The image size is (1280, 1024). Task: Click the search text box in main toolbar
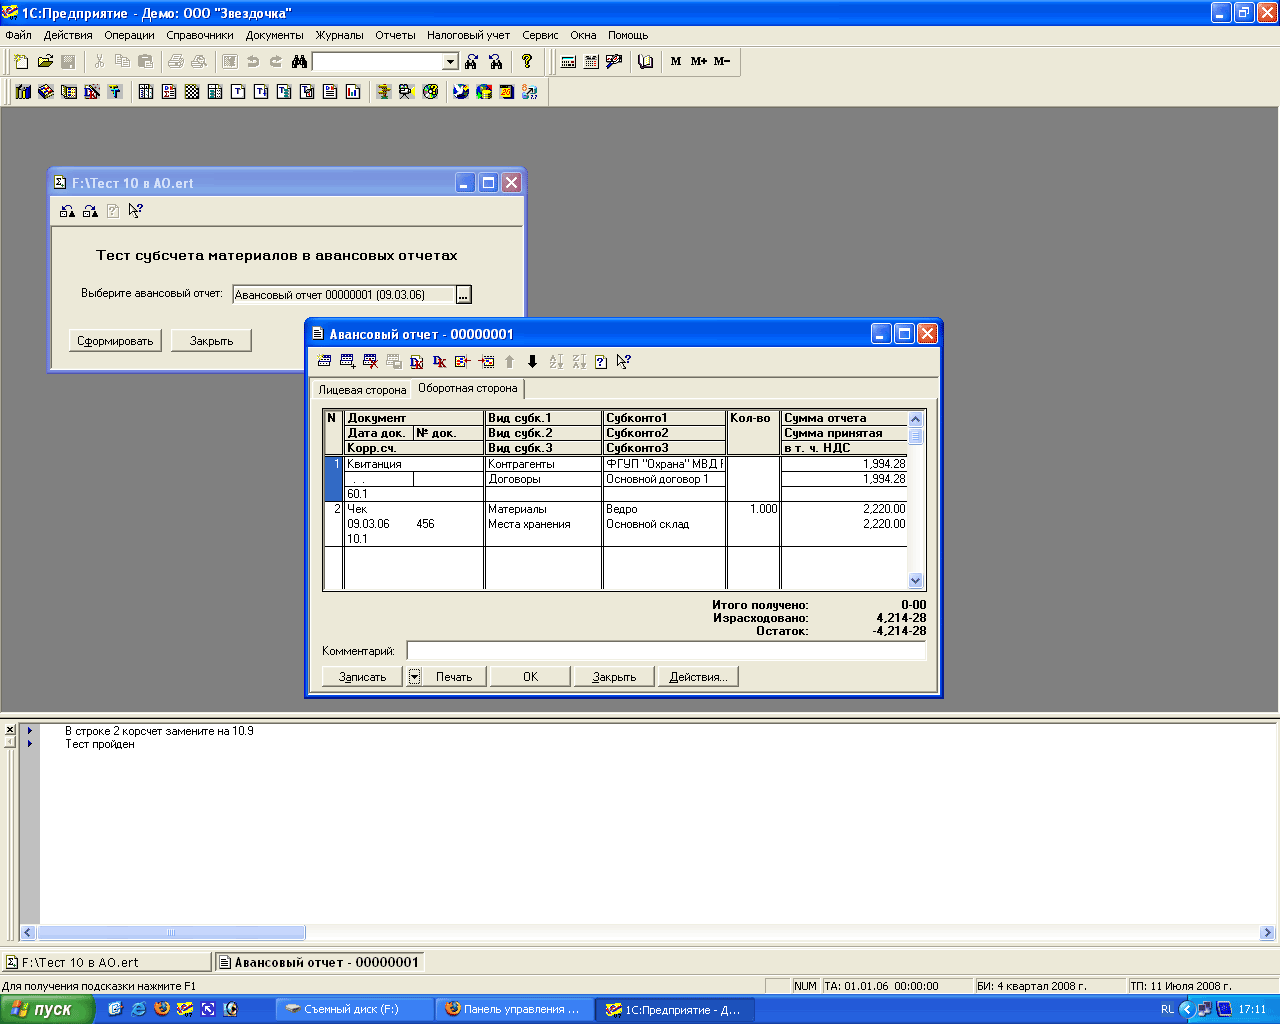pyautogui.click(x=378, y=62)
